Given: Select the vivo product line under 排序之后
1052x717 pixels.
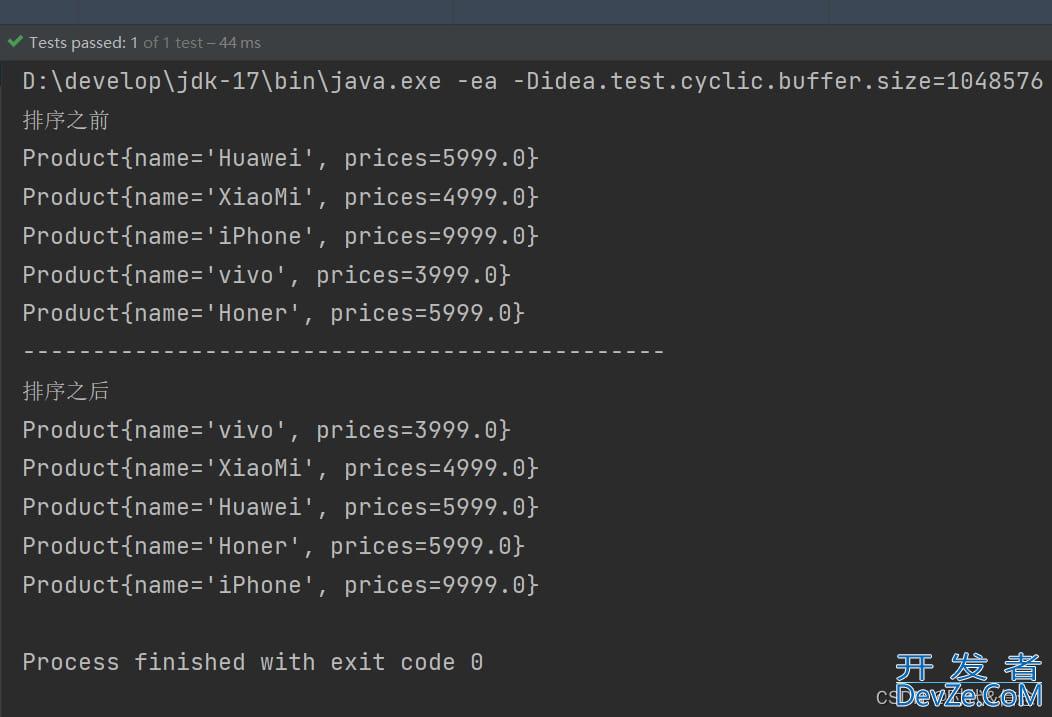Looking at the screenshot, I should [266, 430].
